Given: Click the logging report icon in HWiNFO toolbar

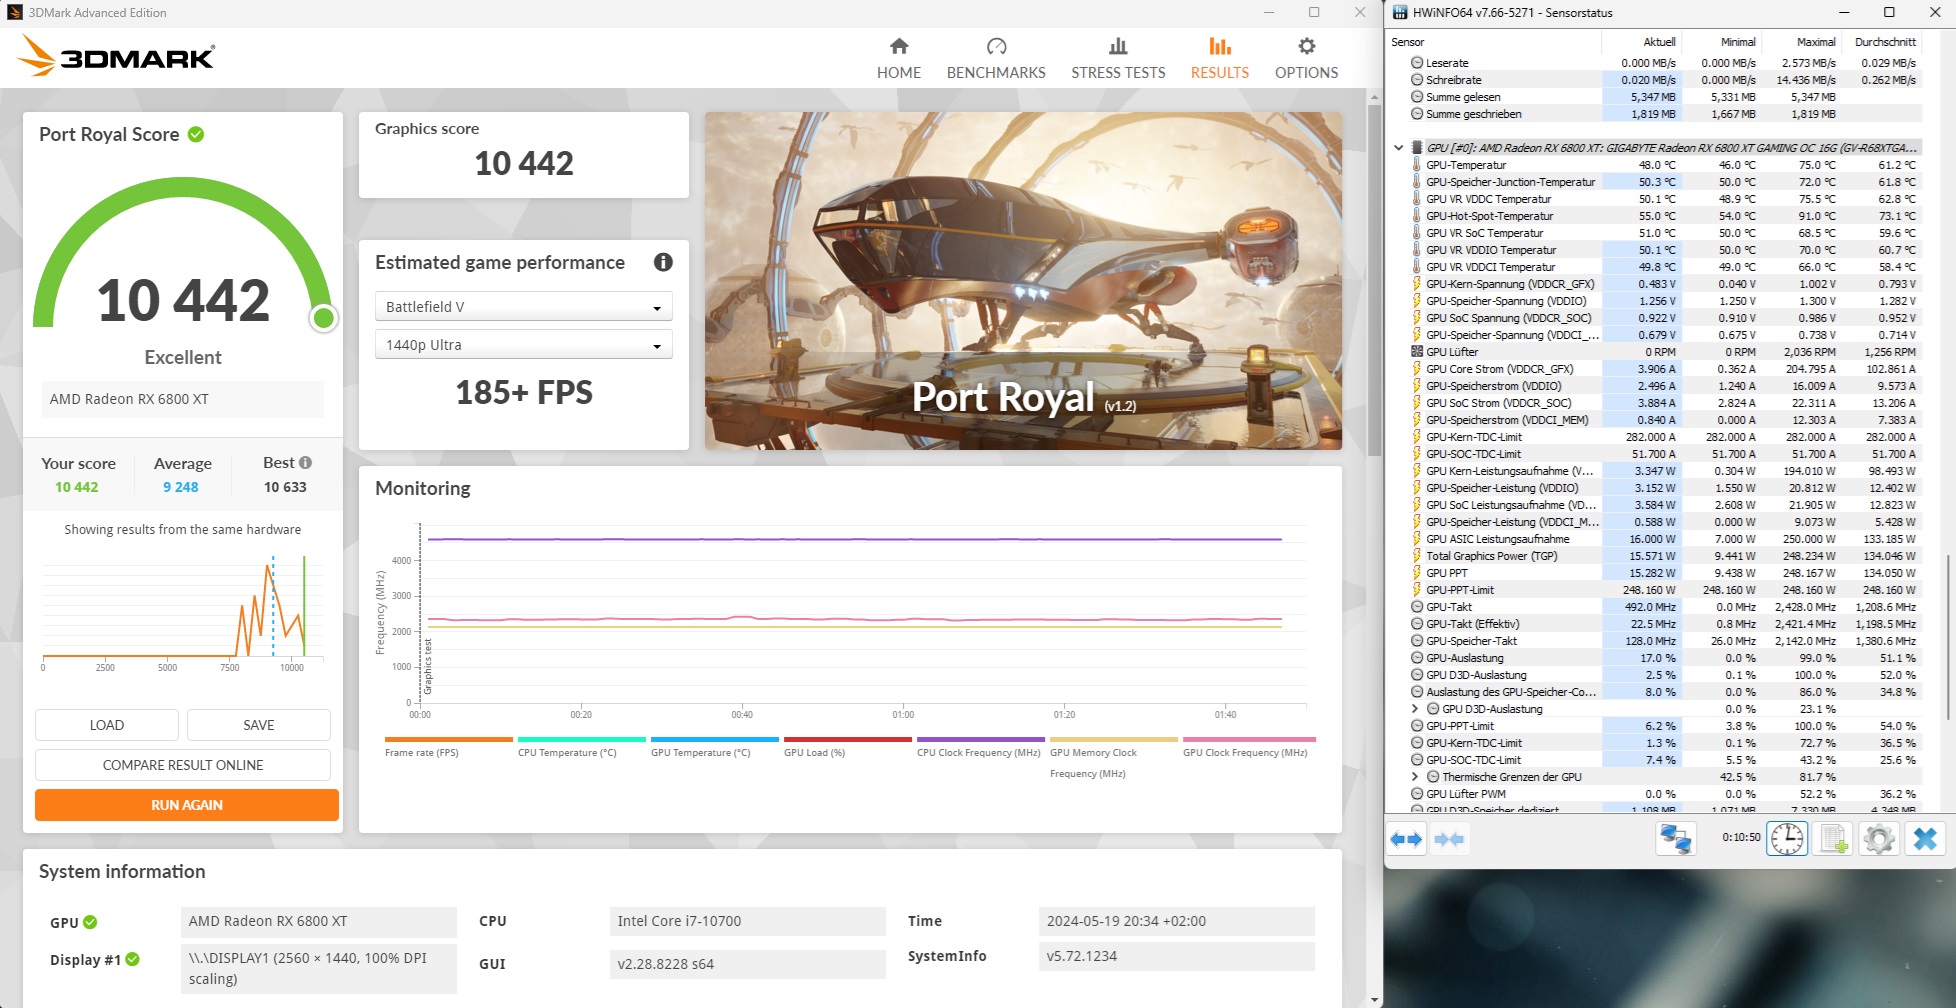Looking at the screenshot, I should (x=1833, y=839).
